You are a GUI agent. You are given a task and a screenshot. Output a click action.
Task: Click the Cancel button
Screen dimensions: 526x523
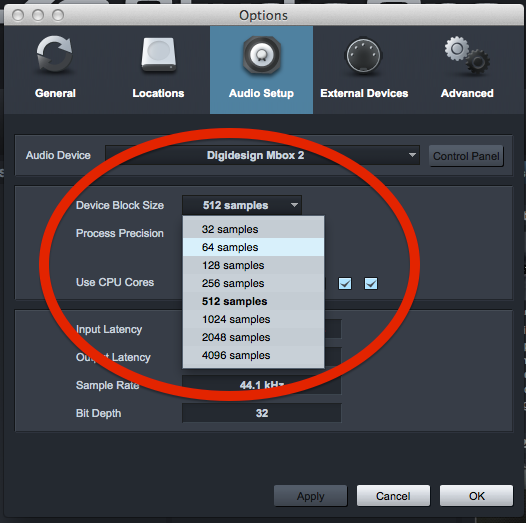point(393,495)
